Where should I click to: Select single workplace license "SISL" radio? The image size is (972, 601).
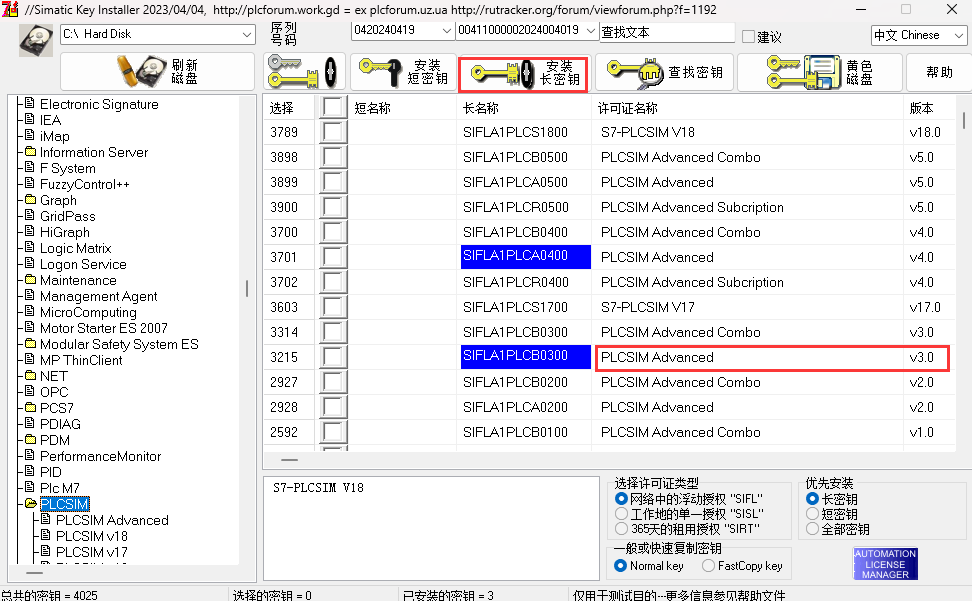621,514
